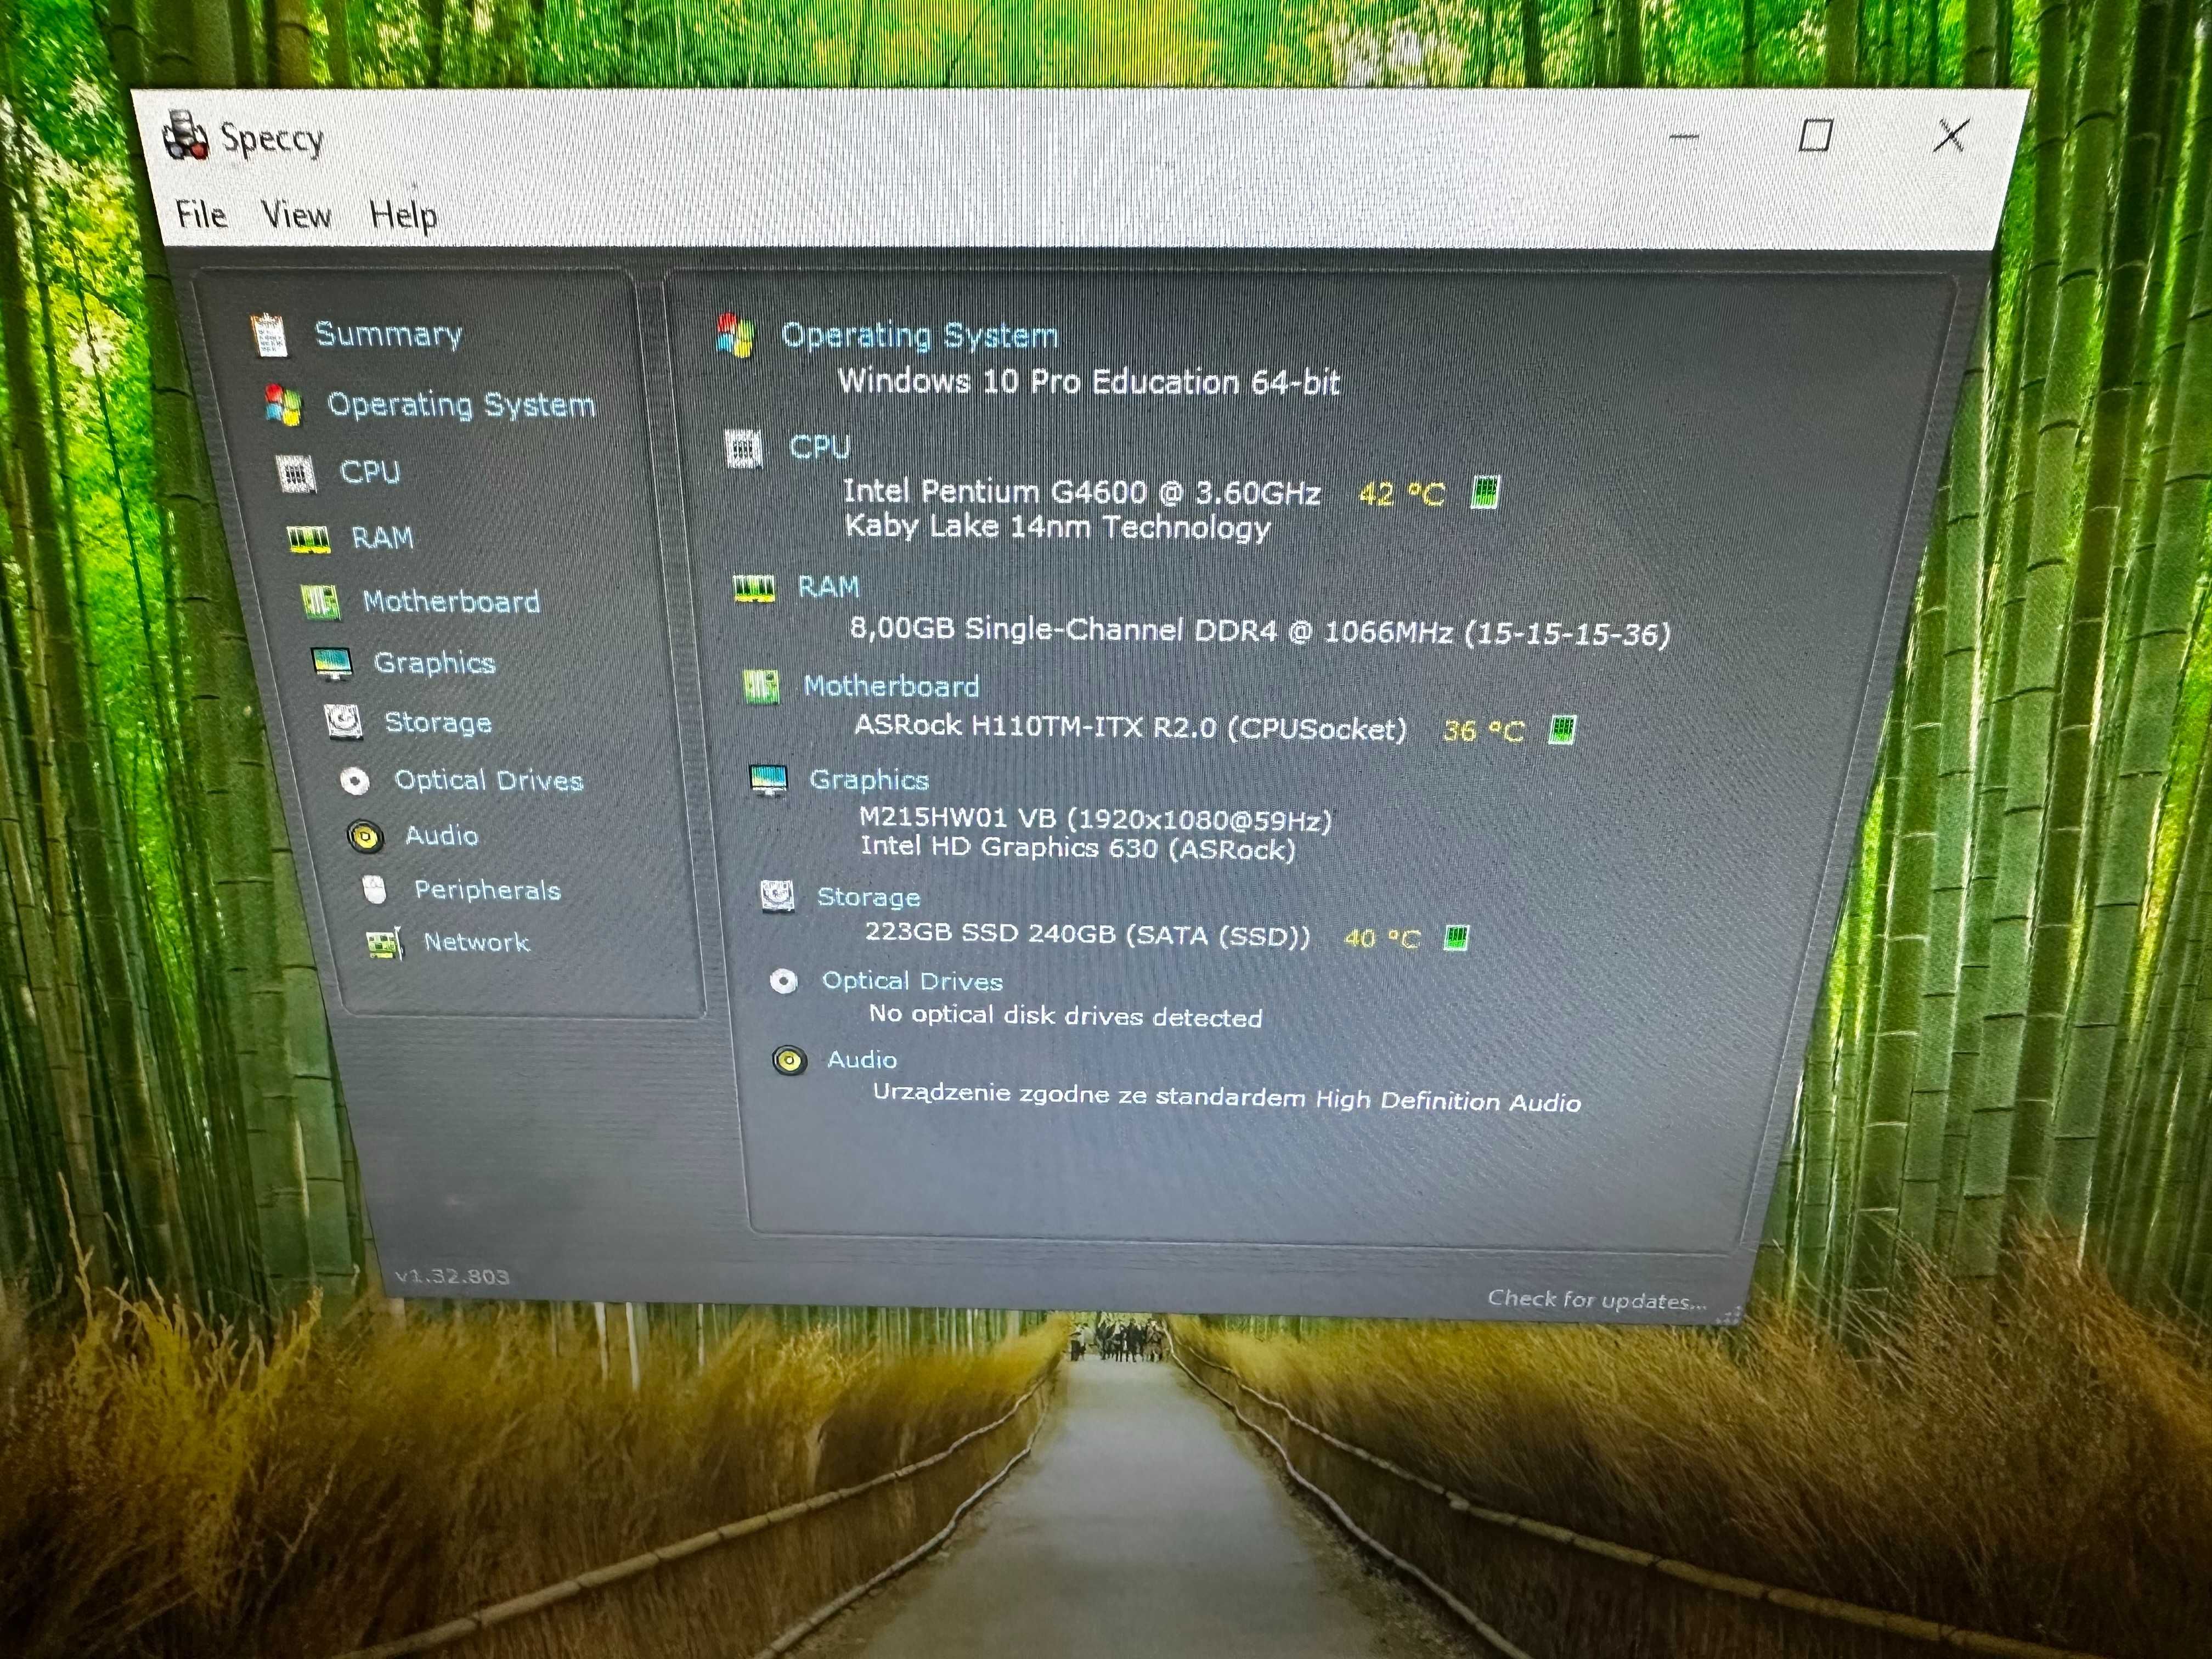2212x1659 pixels.
Task: Open the Help menu
Action: 403,216
